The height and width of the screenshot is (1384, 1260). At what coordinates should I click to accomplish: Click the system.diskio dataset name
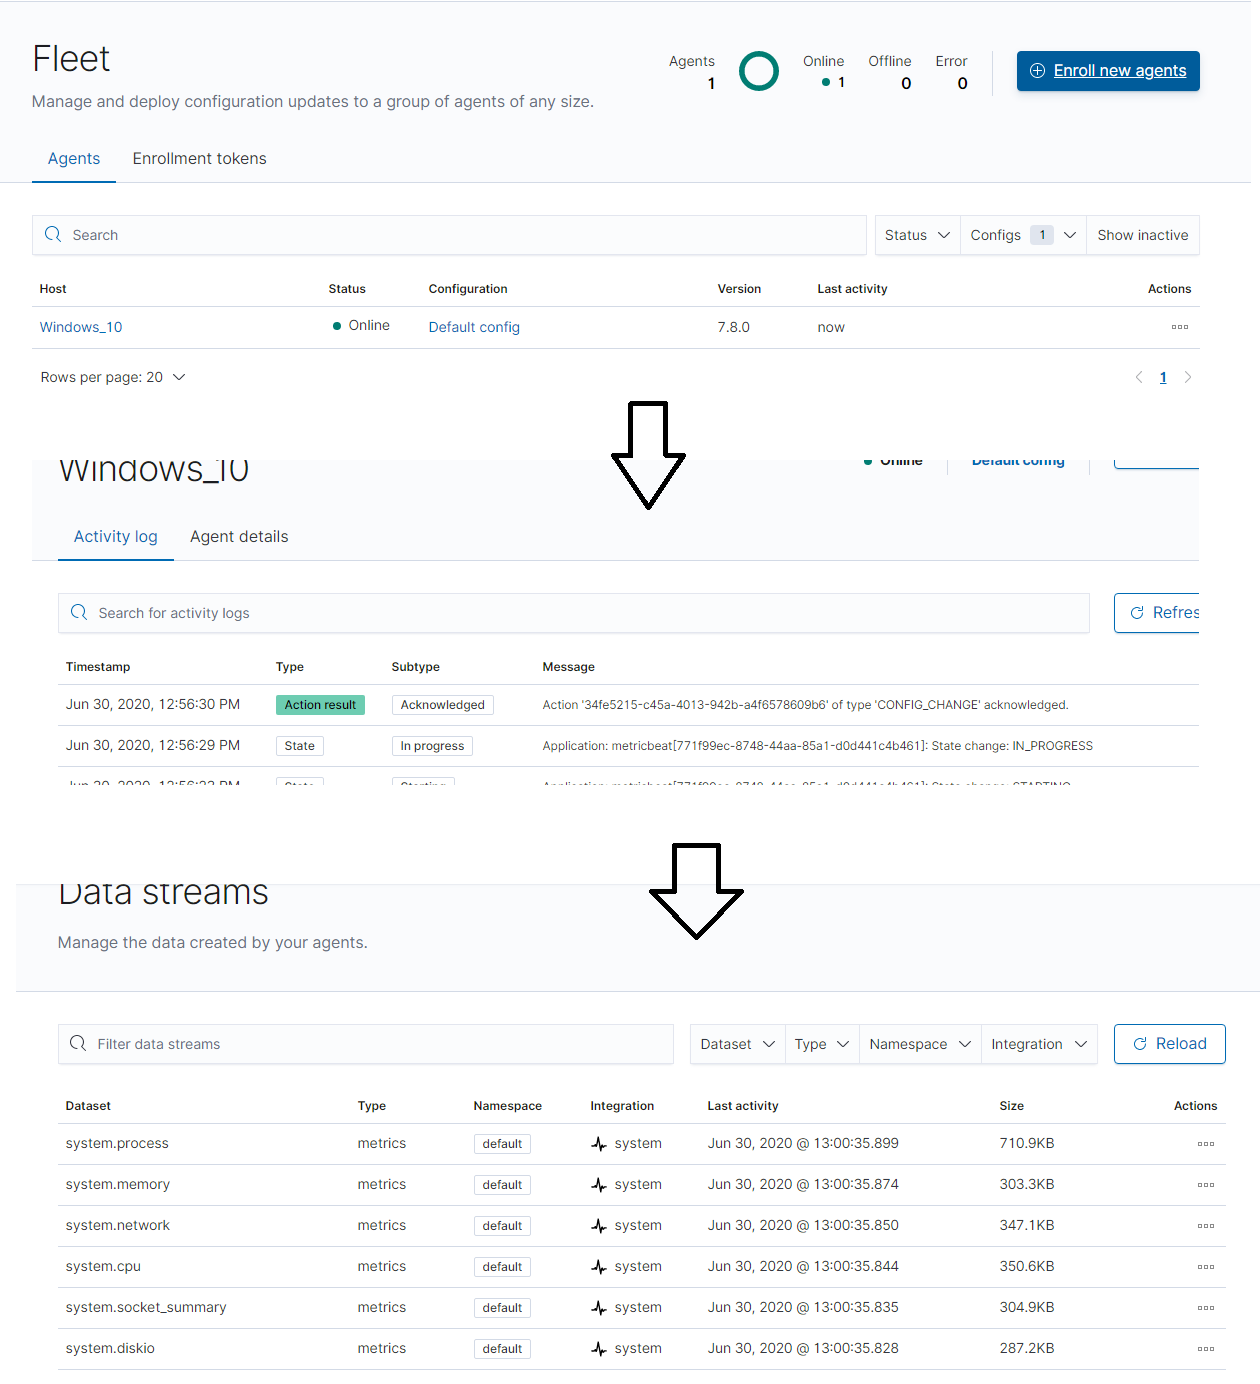pos(110,1348)
